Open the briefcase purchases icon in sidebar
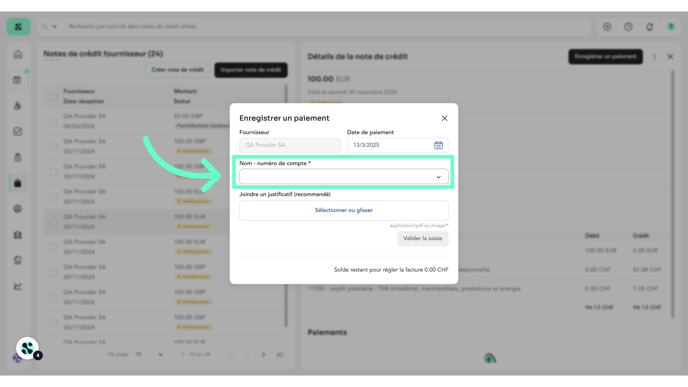The width and height of the screenshot is (688, 387). [18, 183]
